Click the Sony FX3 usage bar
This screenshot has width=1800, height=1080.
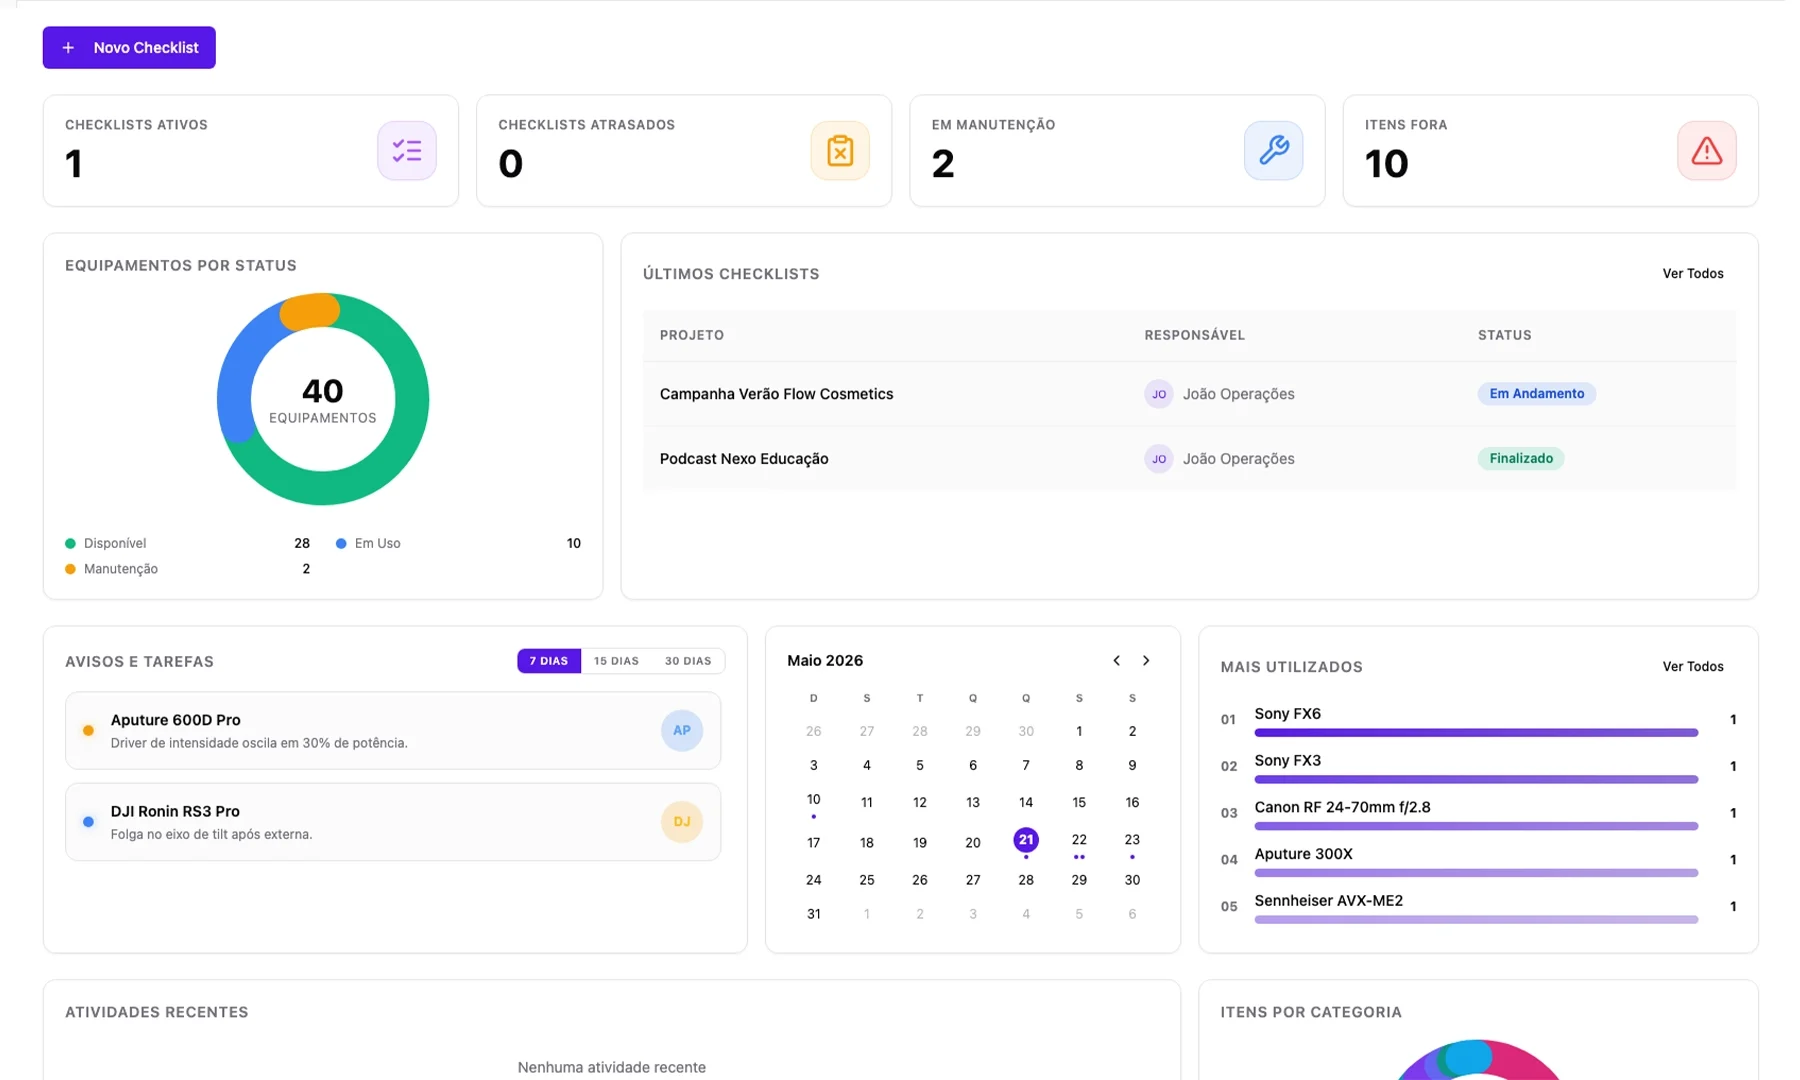coord(1476,780)
